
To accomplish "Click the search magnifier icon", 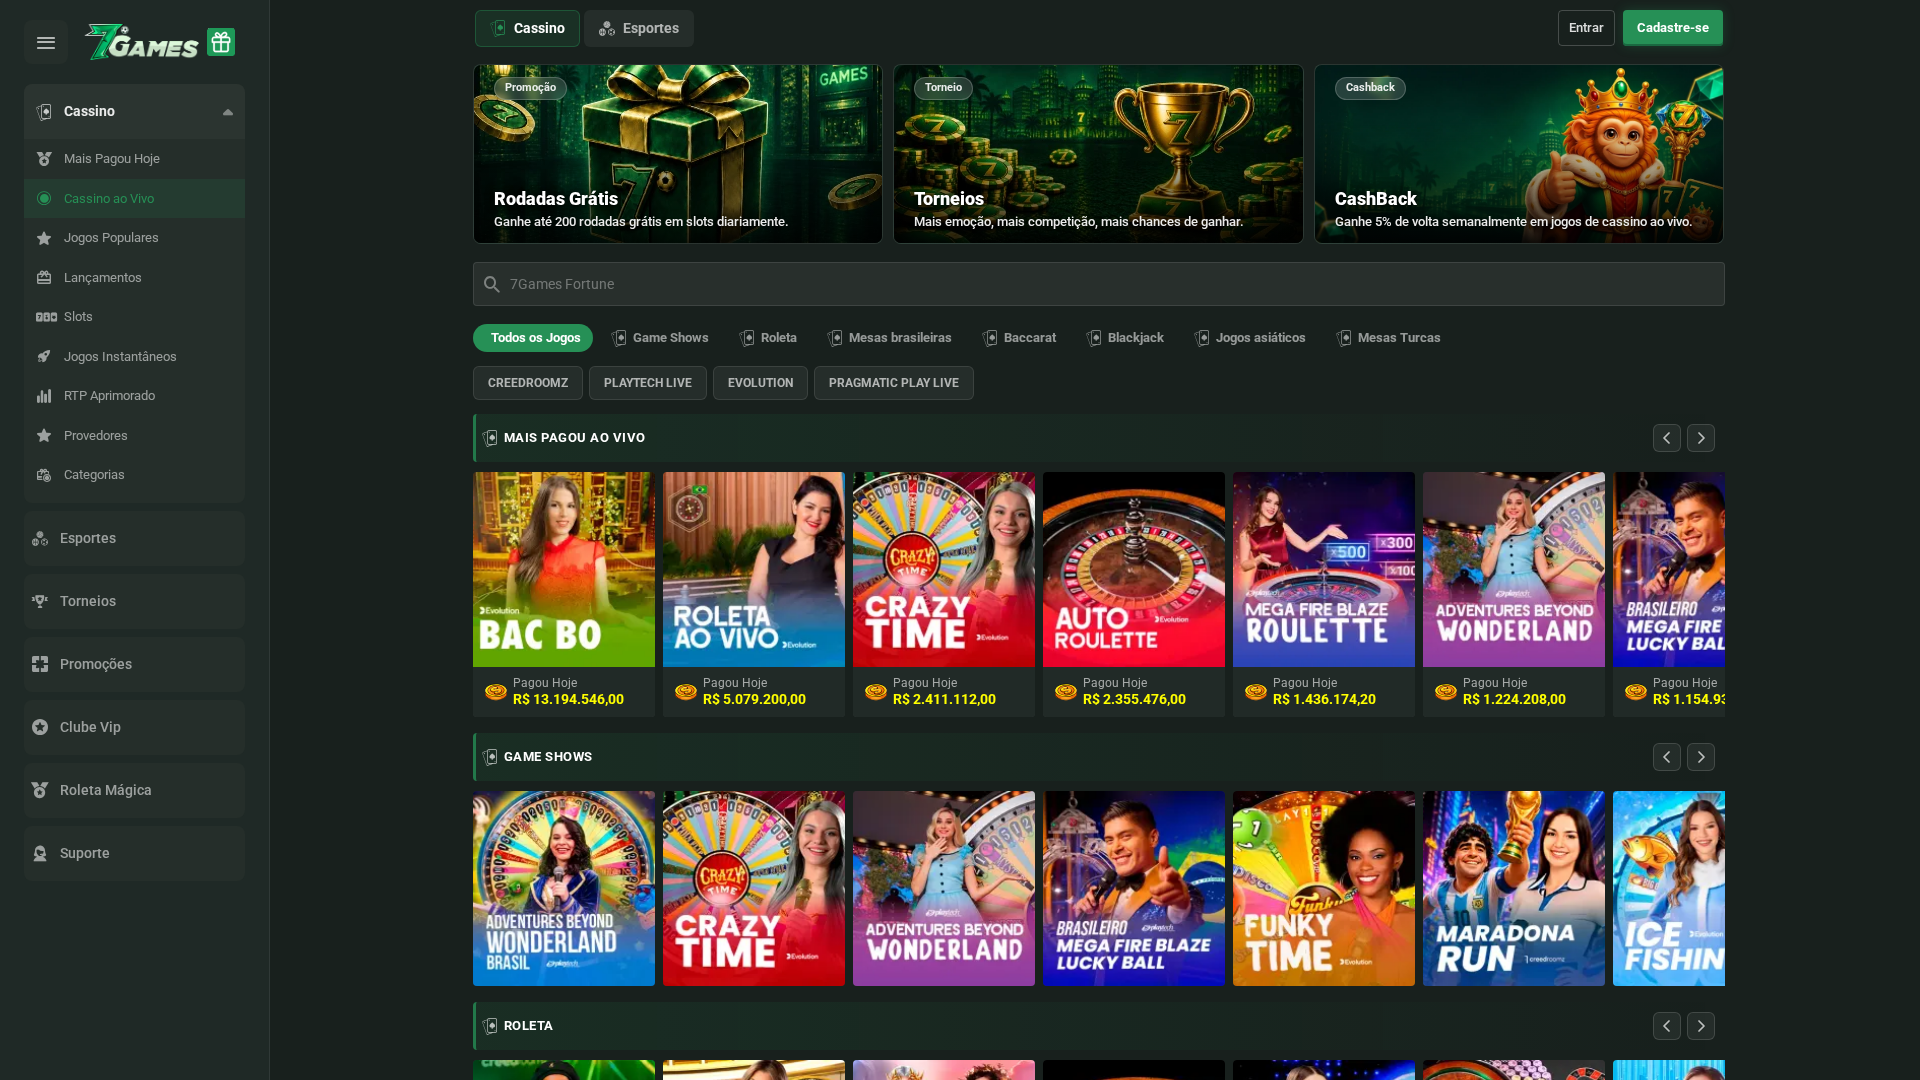I will tap(491, 285).
